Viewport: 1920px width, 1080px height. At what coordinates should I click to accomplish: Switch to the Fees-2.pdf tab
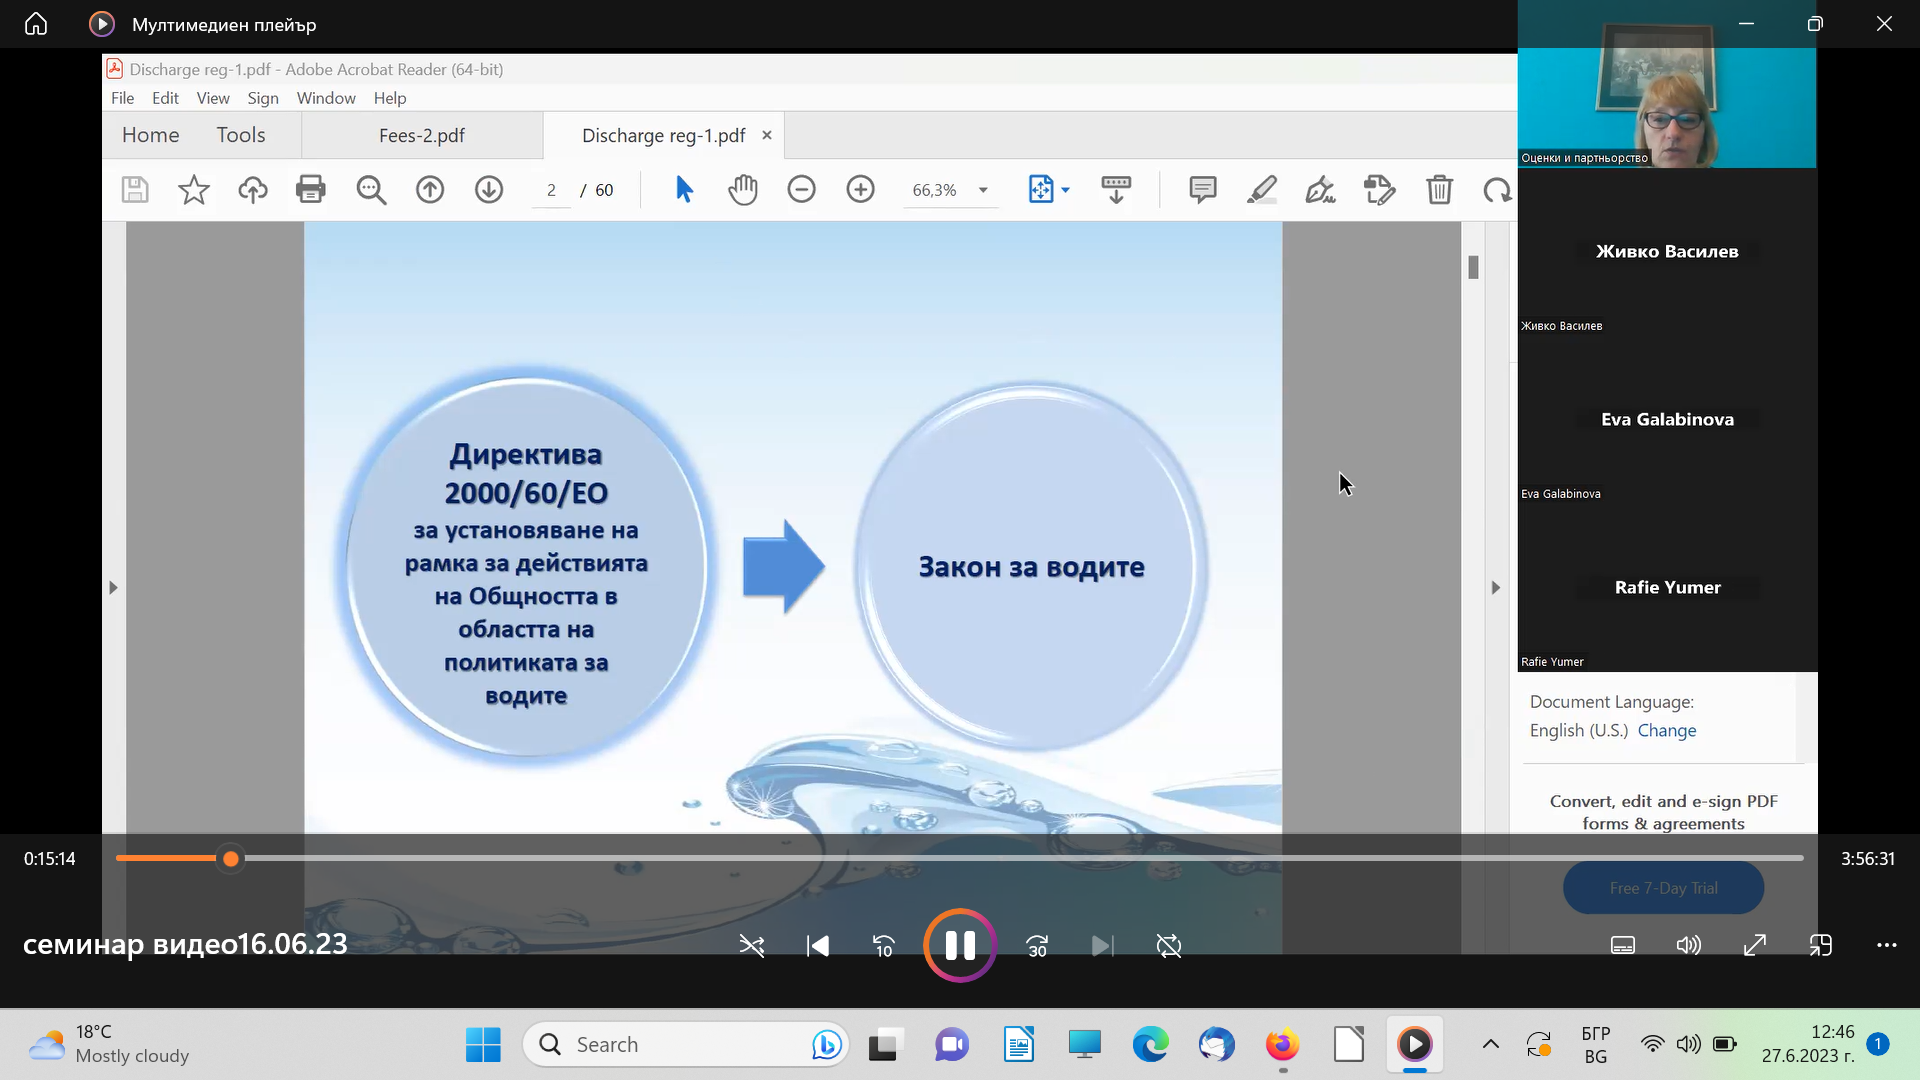(x=422, y=136)
